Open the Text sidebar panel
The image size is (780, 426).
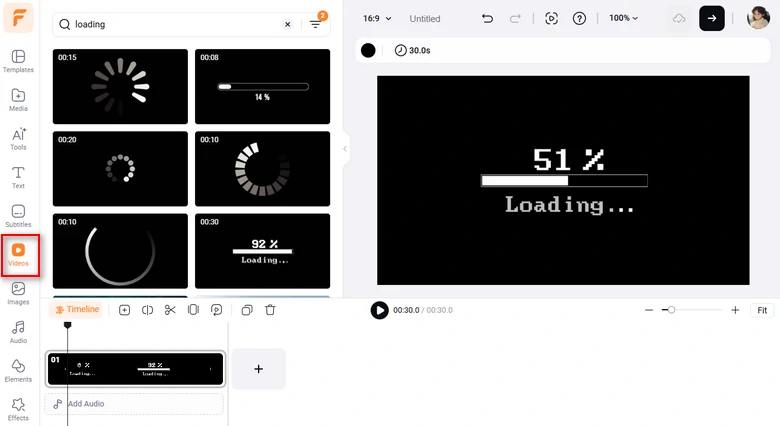[18, 178]
